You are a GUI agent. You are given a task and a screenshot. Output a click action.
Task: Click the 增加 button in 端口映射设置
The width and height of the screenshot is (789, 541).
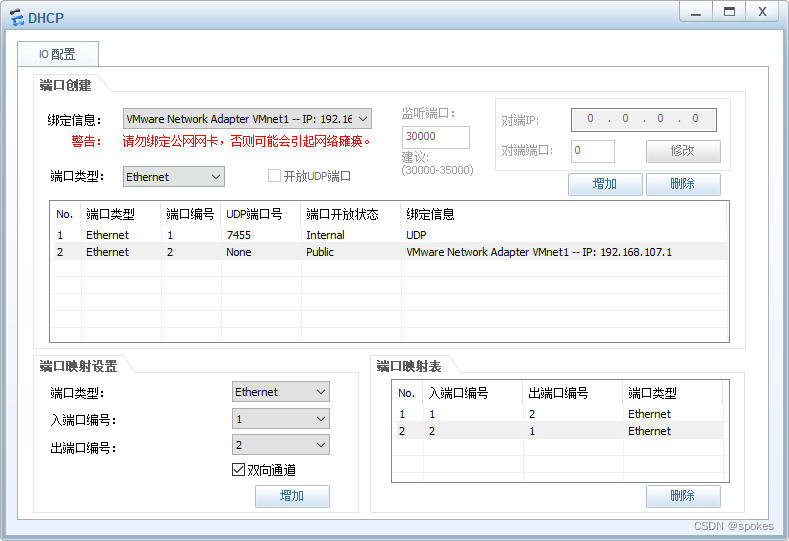point(292,496)
